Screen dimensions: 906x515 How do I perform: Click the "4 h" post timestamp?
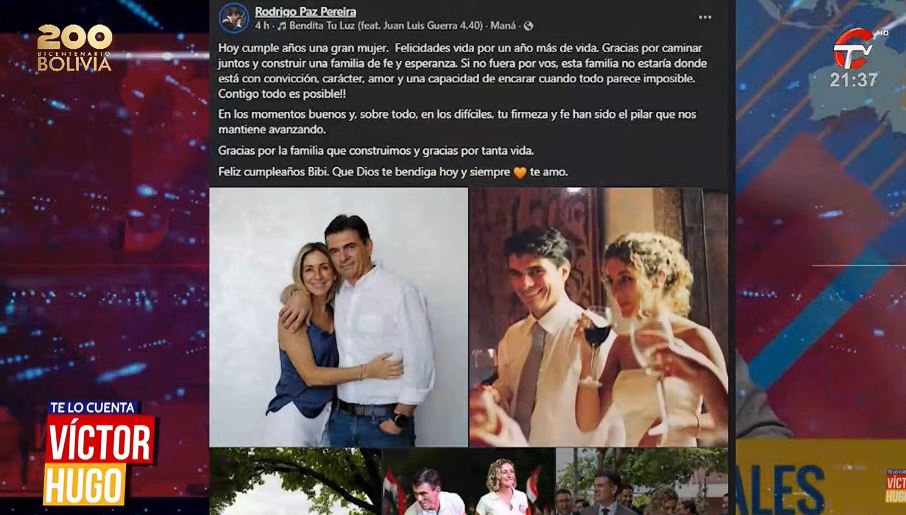coord(262,26)
